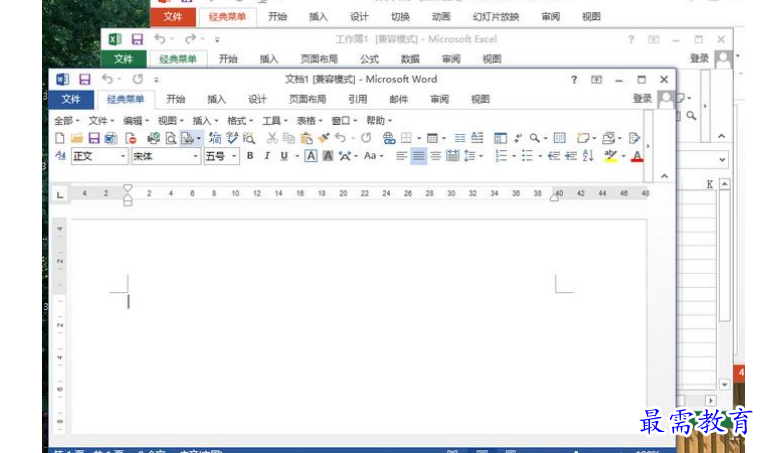Paste using the clipboard icon
761x453 pixels.
(x=306, y=138)
